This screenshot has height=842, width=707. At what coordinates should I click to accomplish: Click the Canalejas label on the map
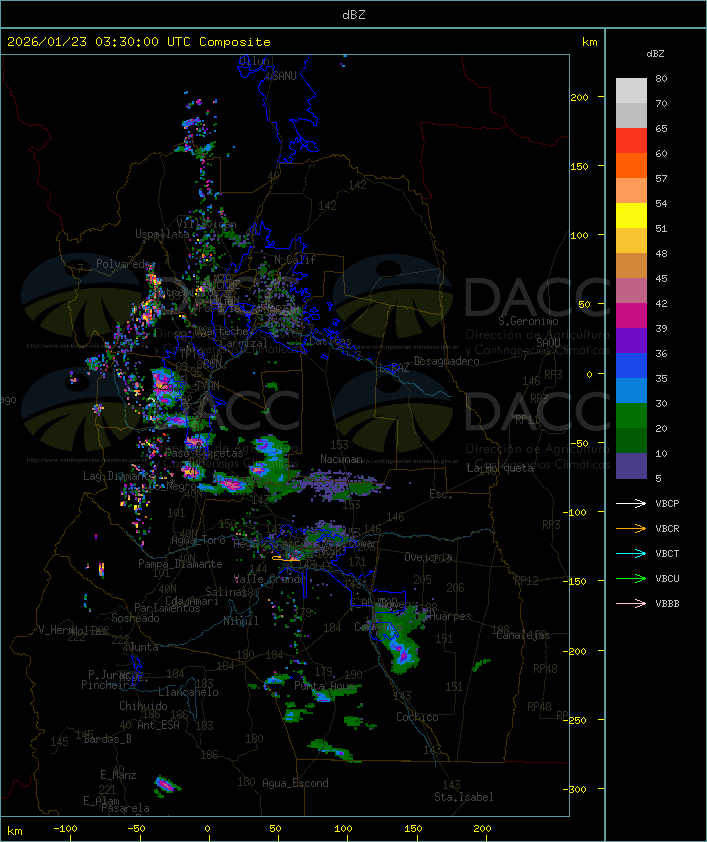(523, 635)
